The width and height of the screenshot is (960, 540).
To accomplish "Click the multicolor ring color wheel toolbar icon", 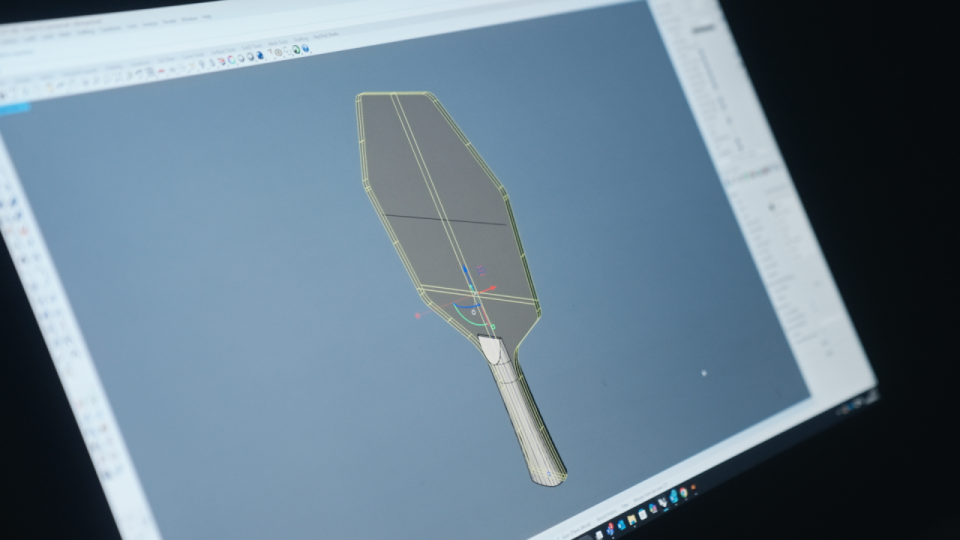I will pyautogui.click(x=231, y=60).
